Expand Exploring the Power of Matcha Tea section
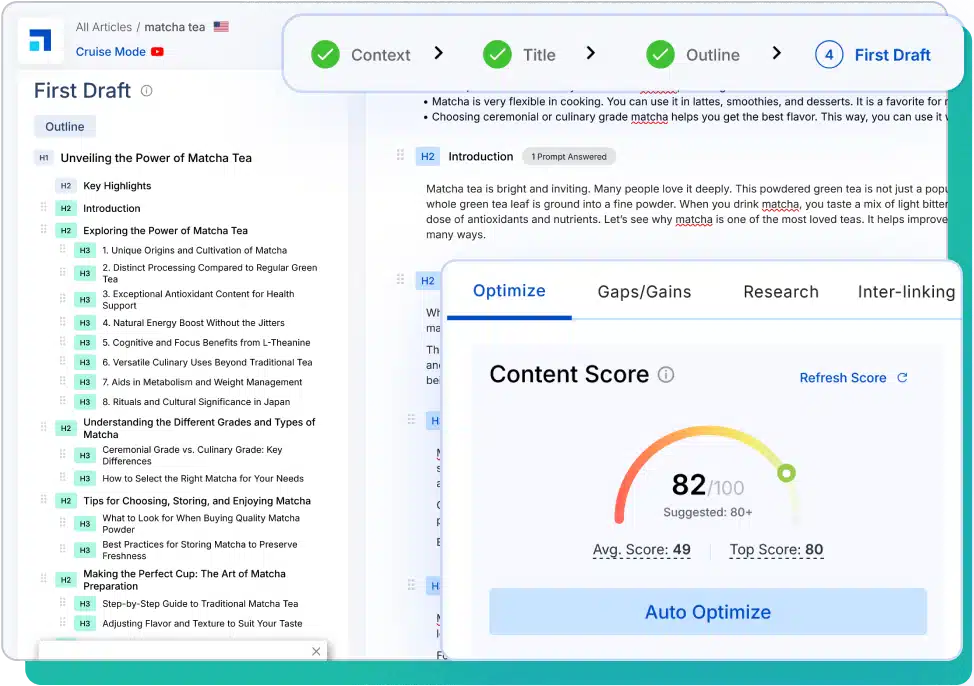 (x=165, y=231)
